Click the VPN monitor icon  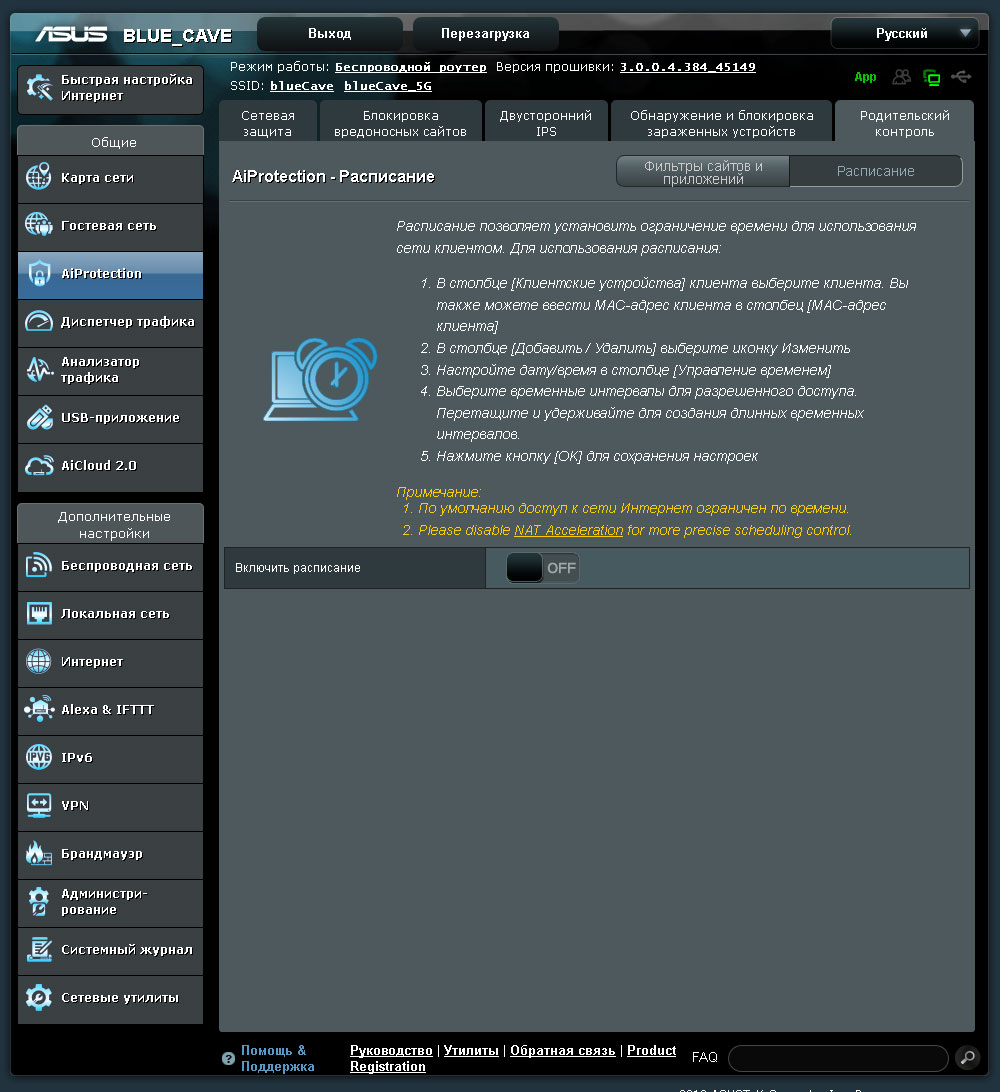[39, 805]
